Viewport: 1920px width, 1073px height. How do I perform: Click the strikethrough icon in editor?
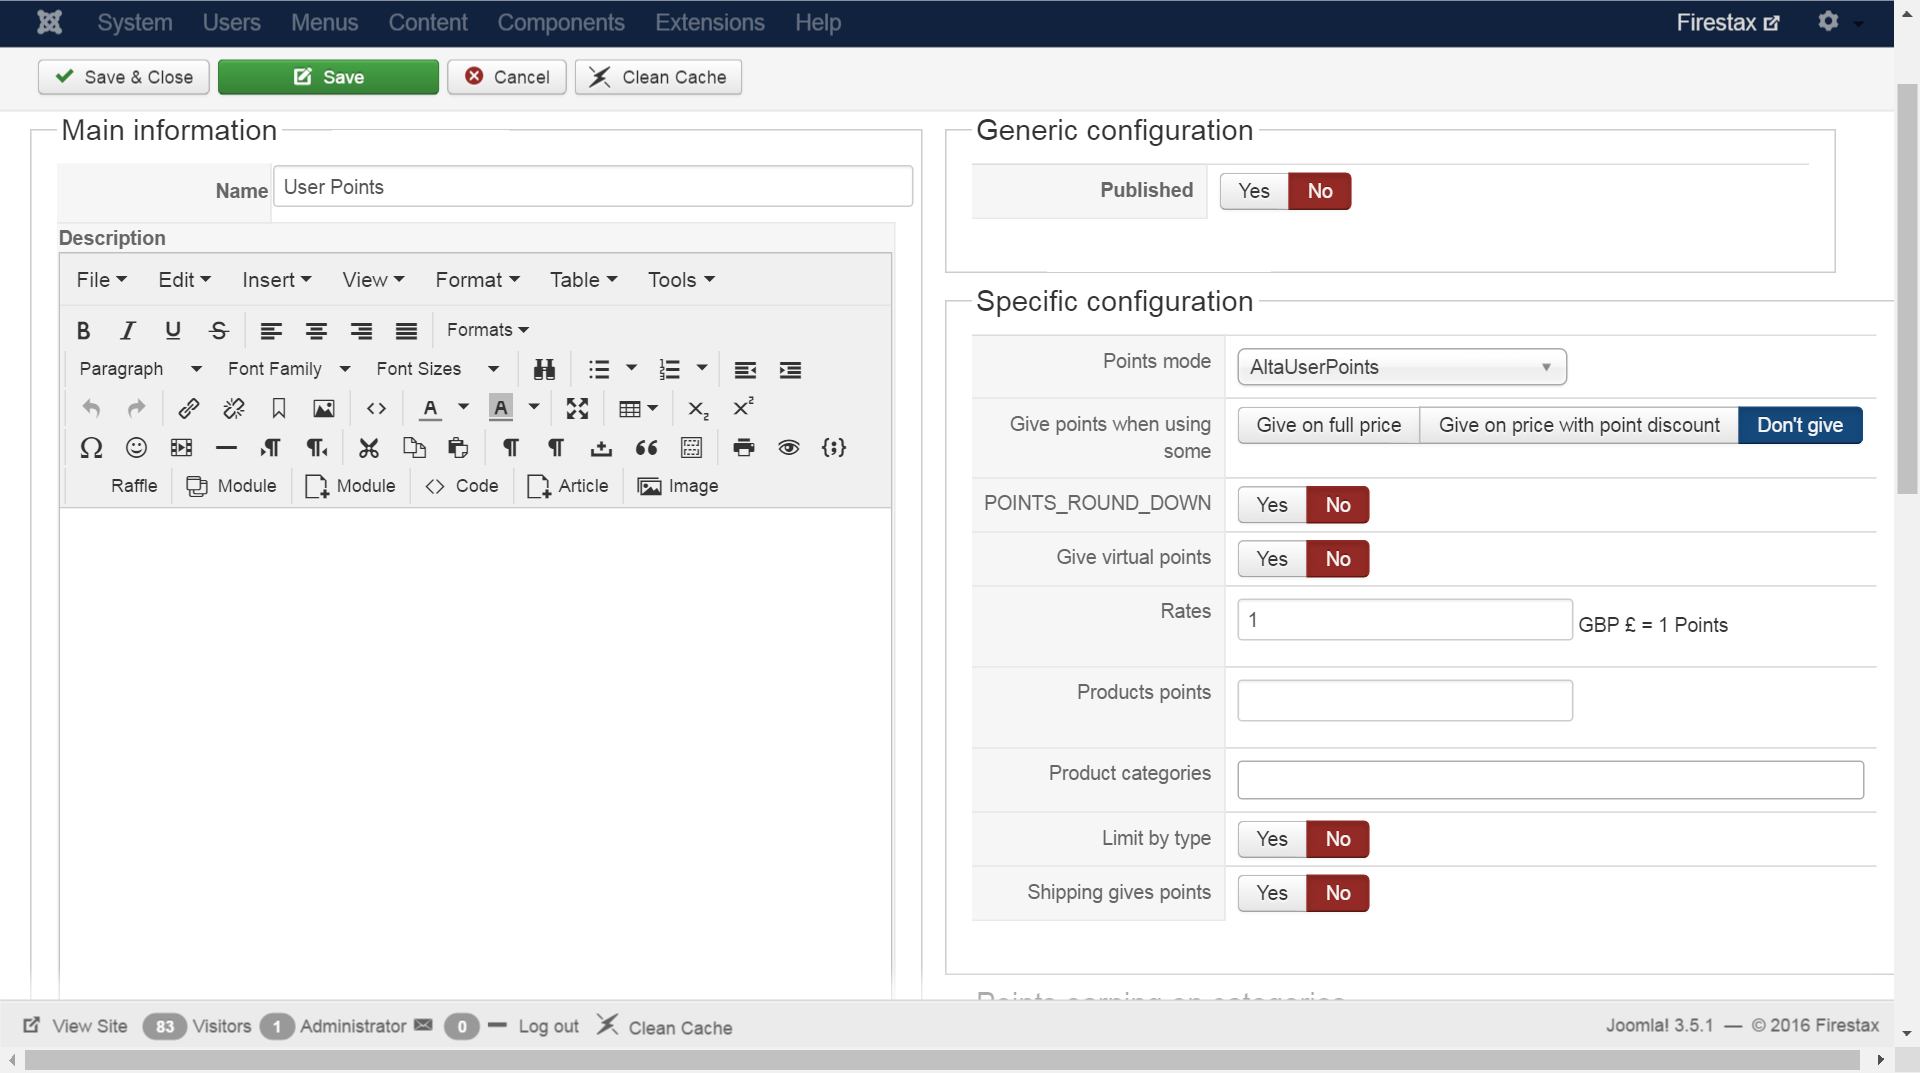pos(219,330)
